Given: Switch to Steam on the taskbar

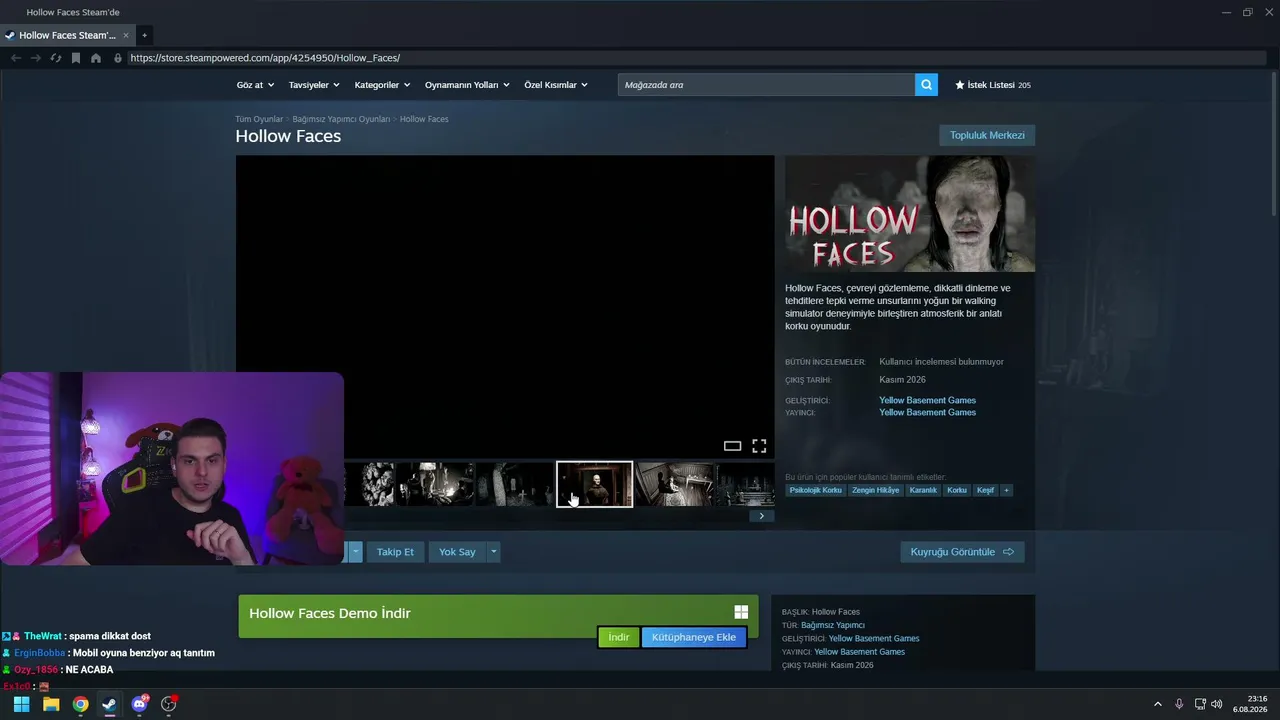Looking at the screenshot, I should (109, 704).
